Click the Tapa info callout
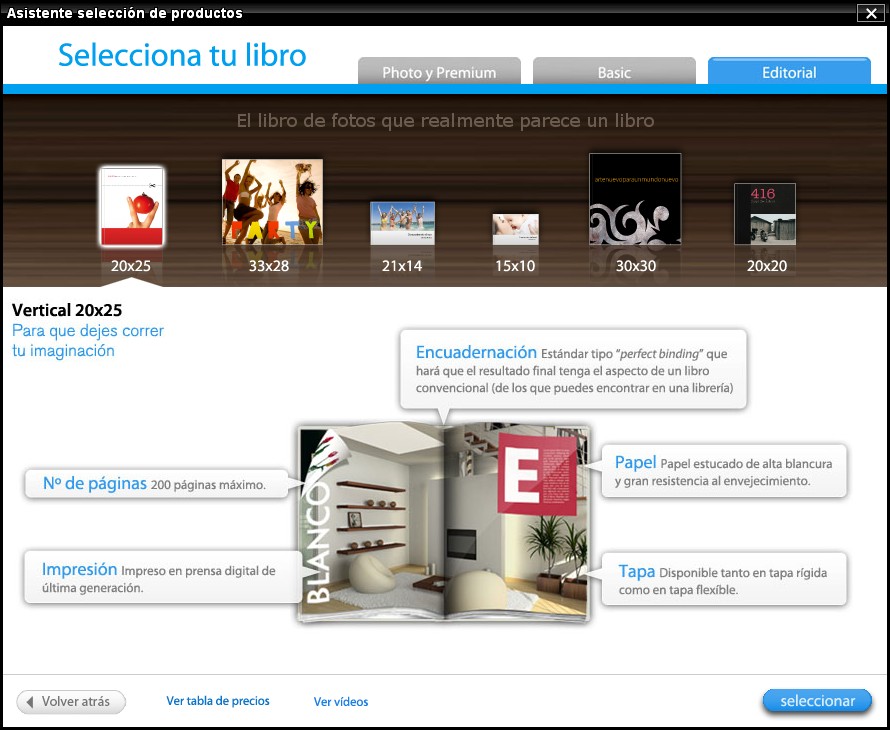This screenshot has height=730, width=890. click(724, 580)
